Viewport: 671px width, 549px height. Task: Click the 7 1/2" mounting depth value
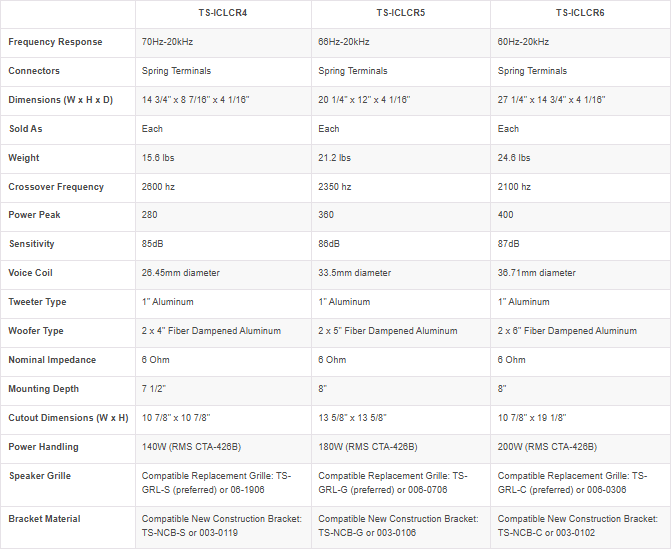[153, 389]
